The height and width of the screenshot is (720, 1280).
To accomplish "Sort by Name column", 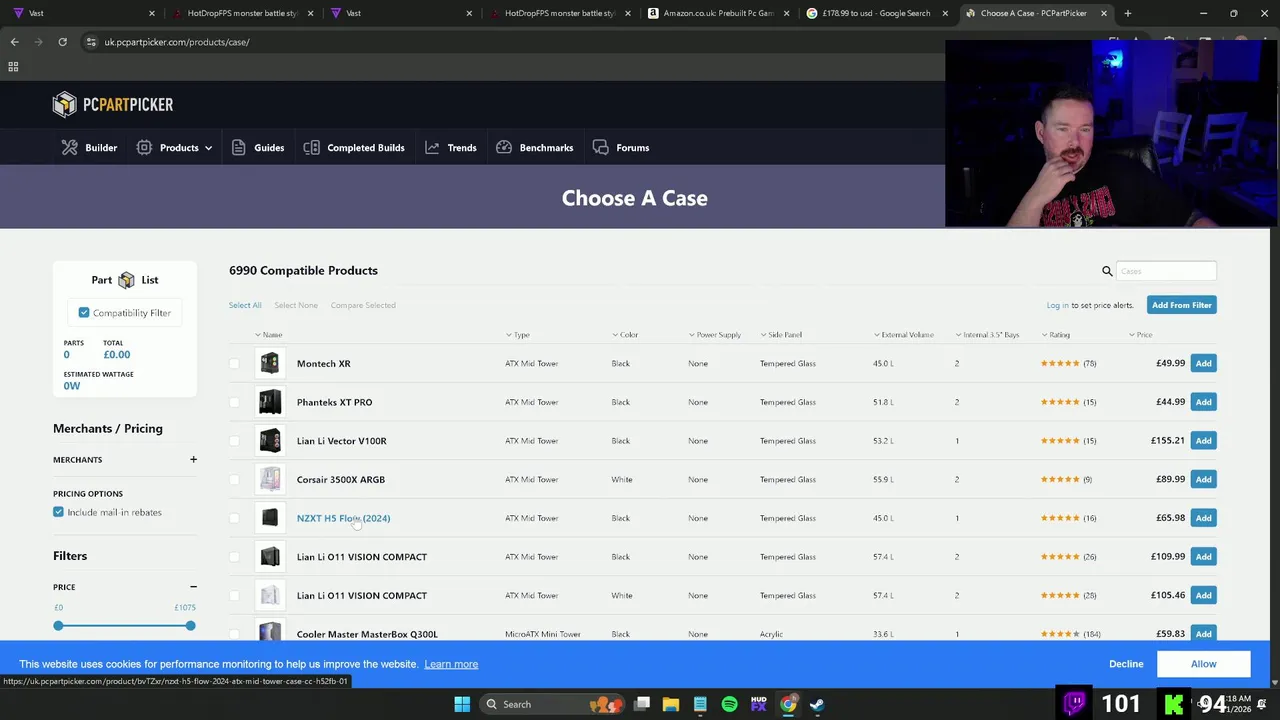I will click(268, 335).
